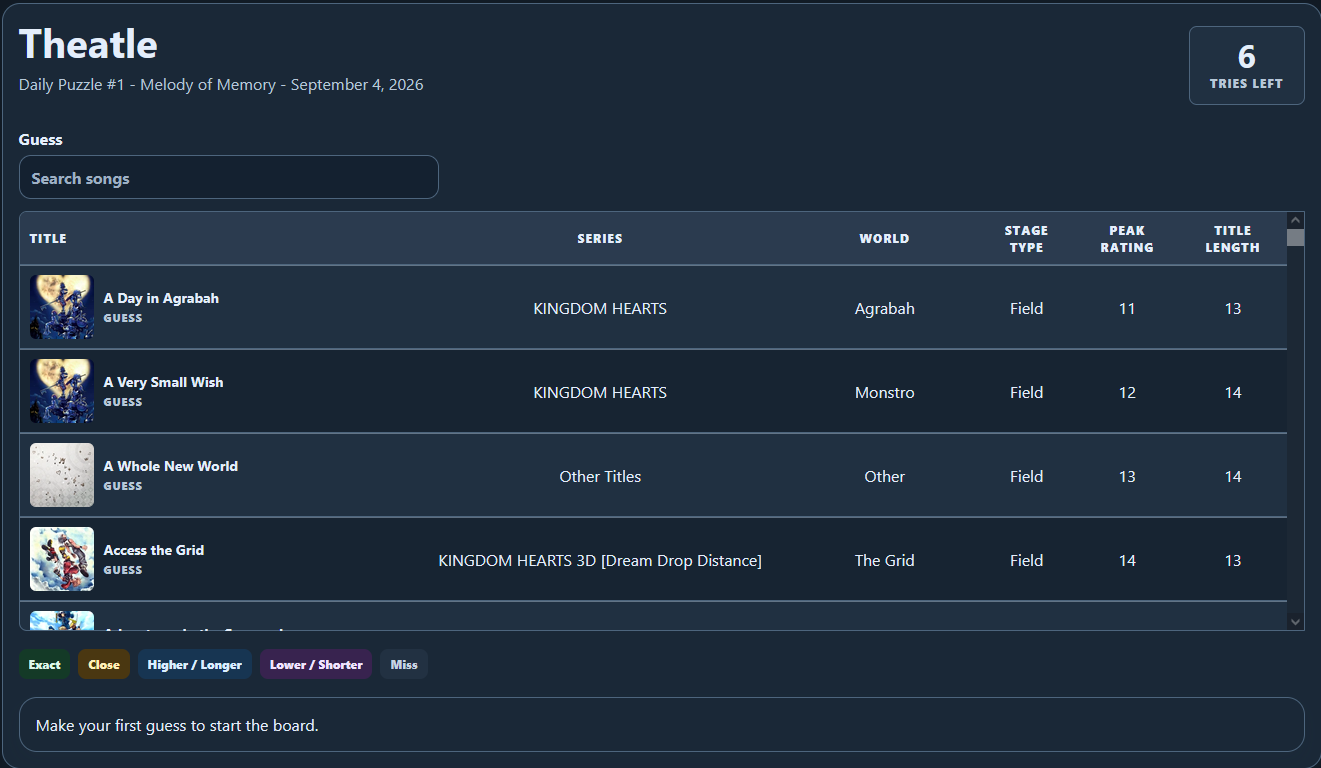
Task: Select the Access the Grid album thumbnail
Action: click(x=62, y=559)
